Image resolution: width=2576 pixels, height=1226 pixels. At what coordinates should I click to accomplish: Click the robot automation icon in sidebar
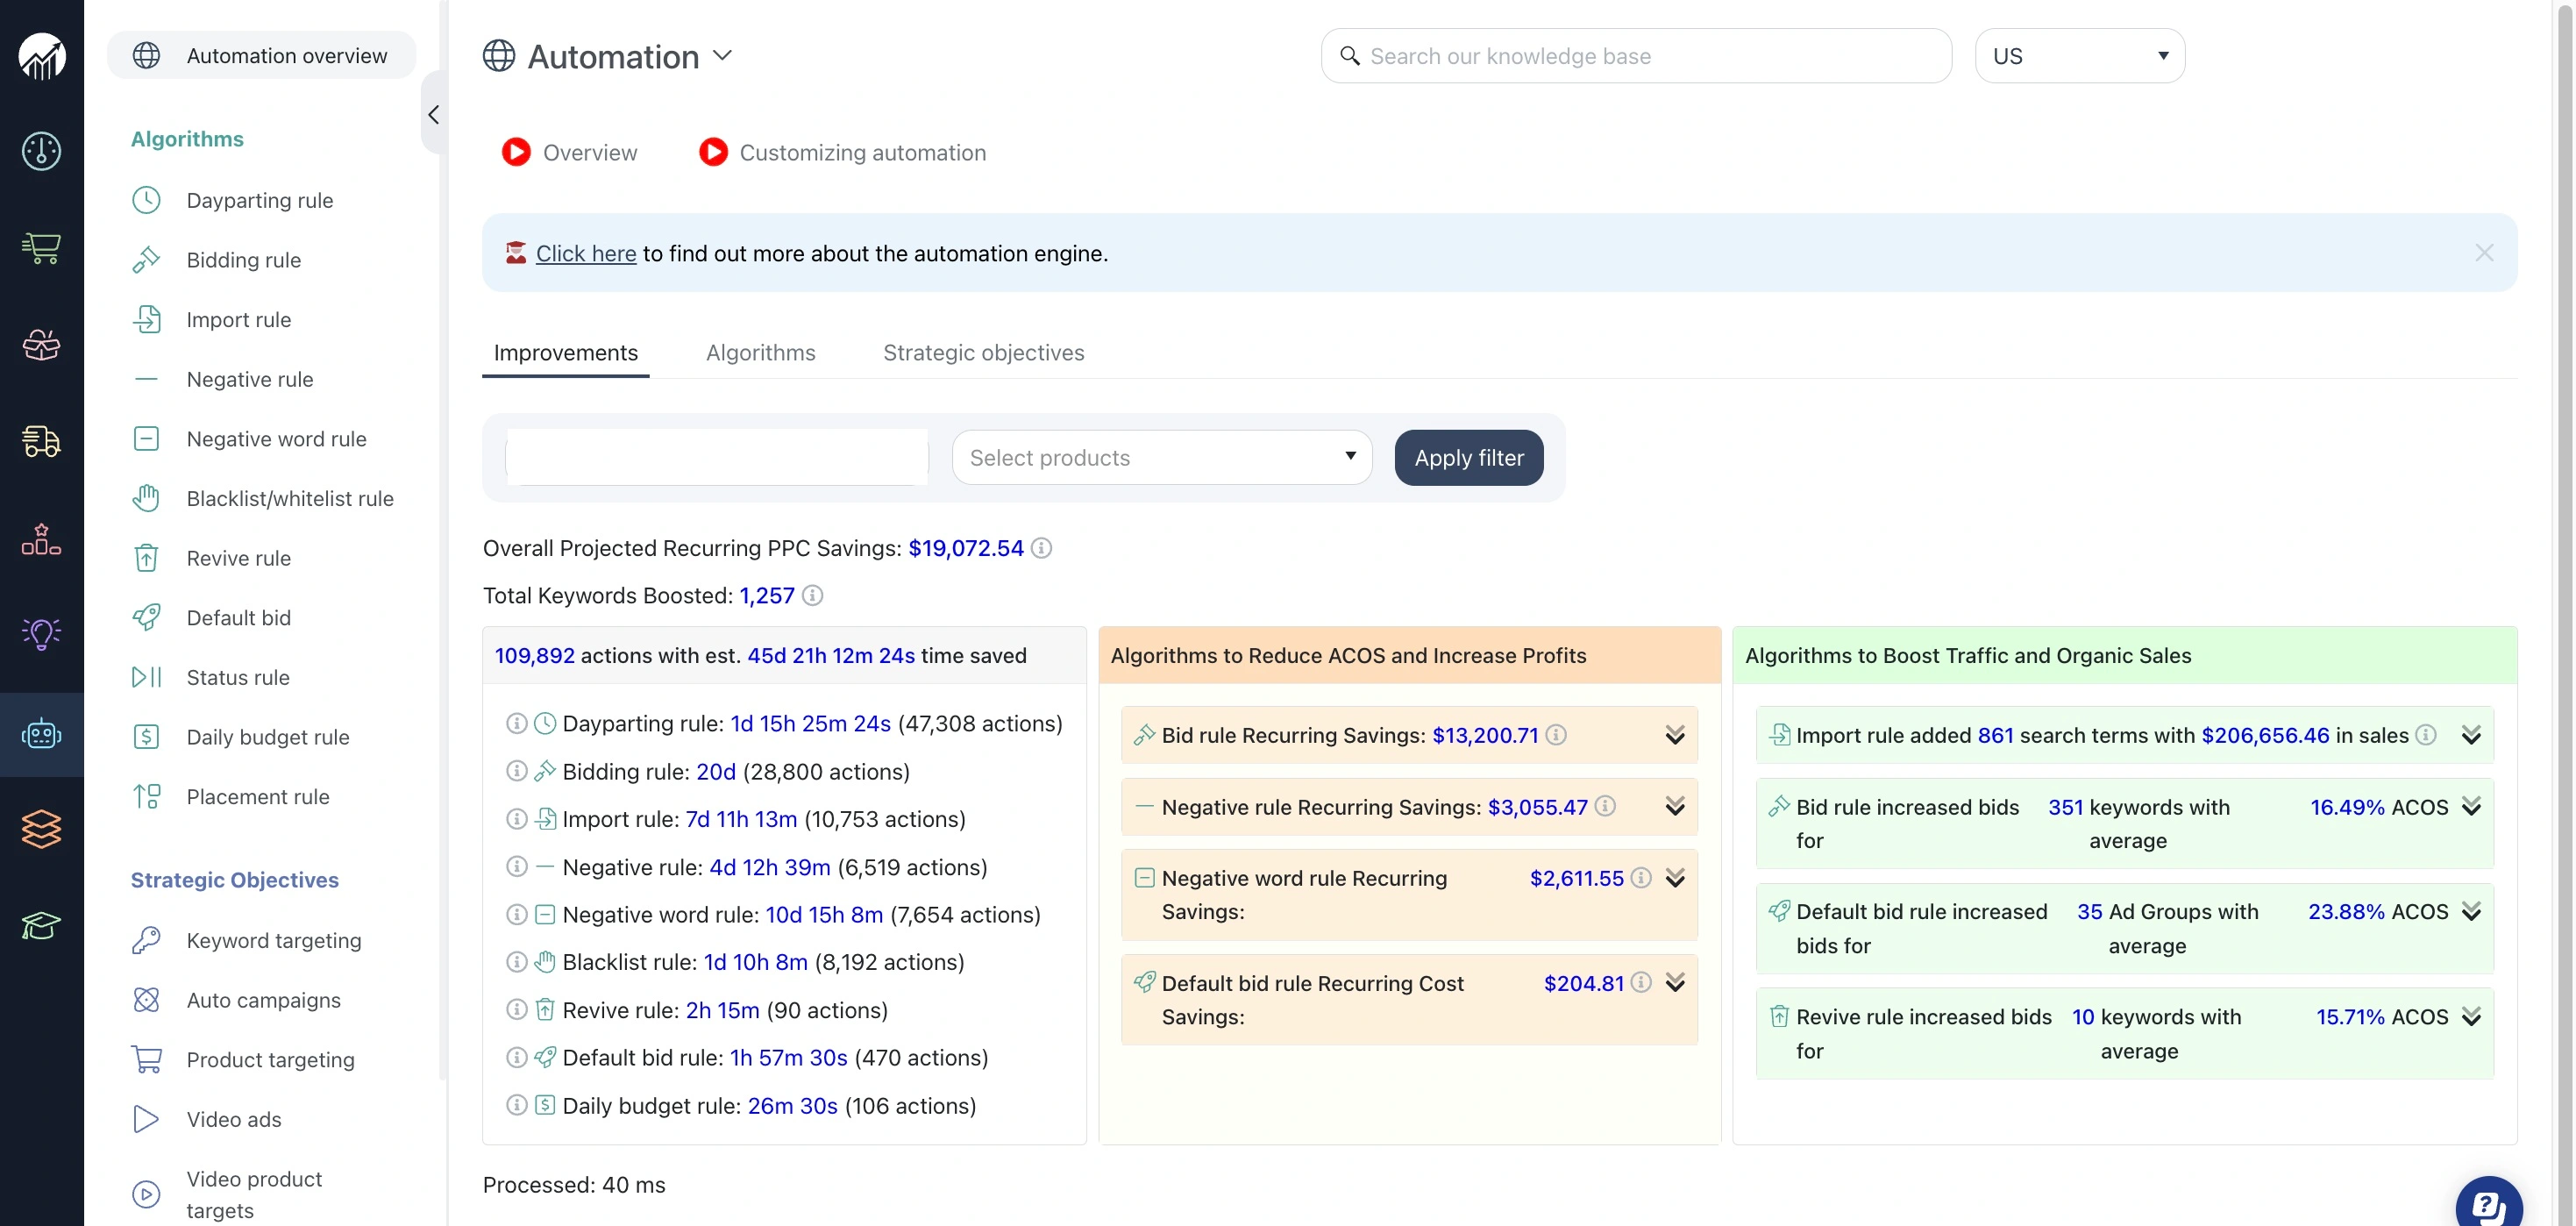(41, 733)
